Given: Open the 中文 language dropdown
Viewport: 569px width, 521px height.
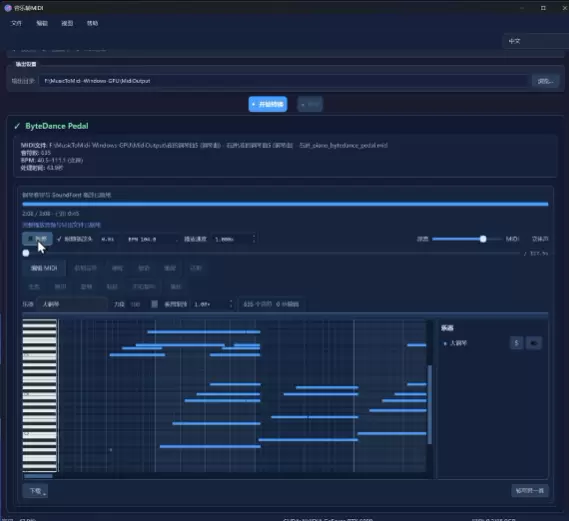Looking at the screenshot, I should click(x=536, y=41).
